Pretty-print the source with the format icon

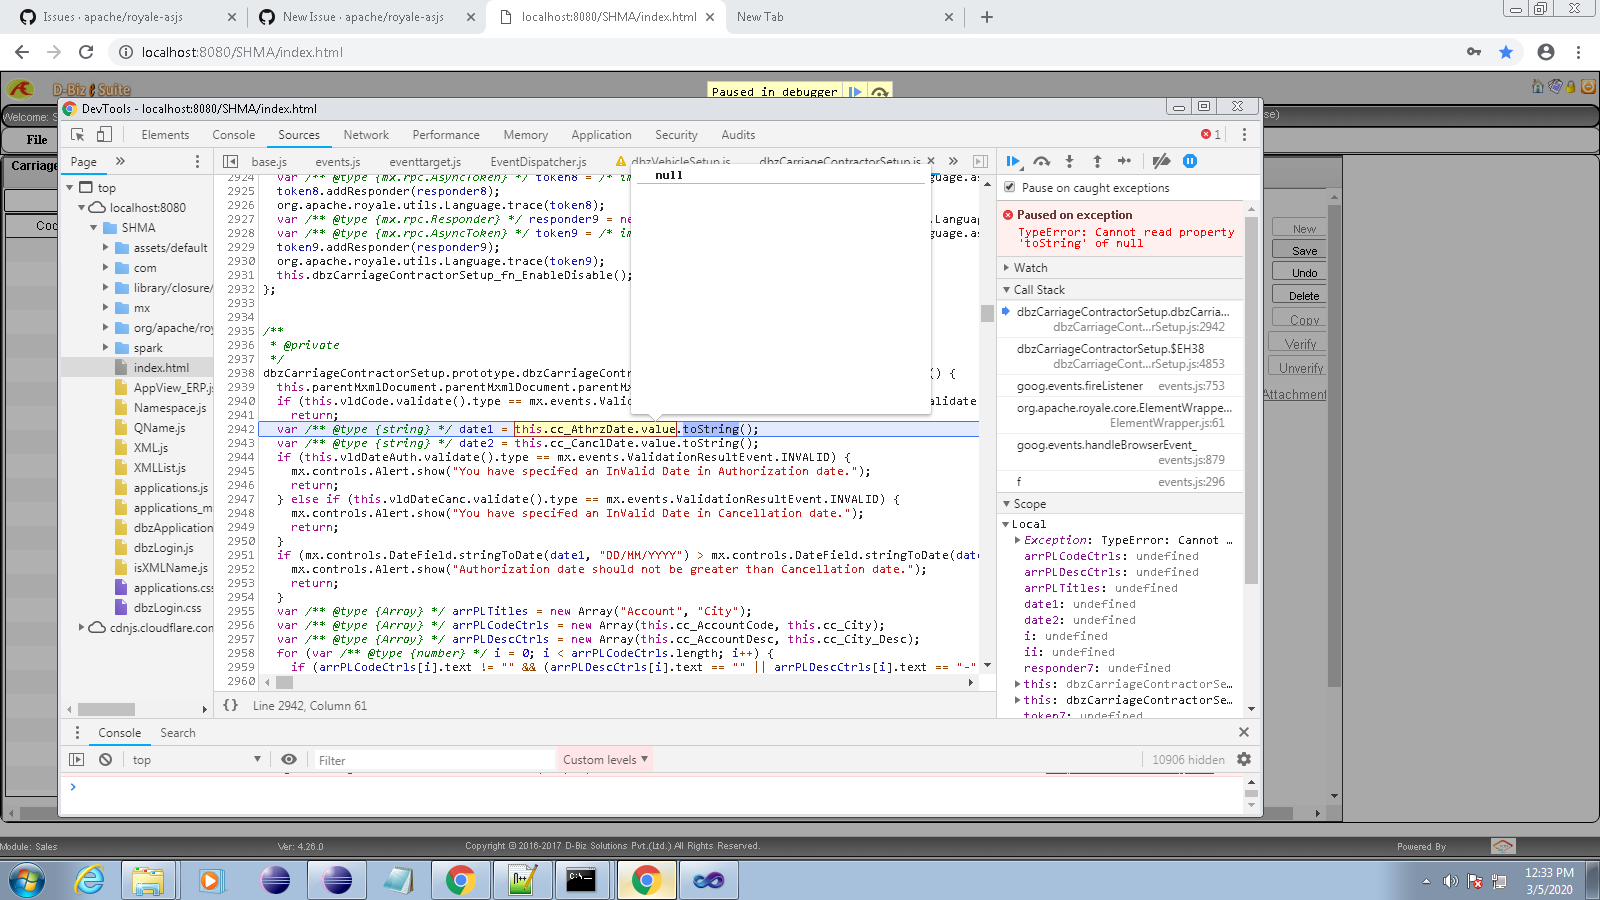(x=232, y=705)
